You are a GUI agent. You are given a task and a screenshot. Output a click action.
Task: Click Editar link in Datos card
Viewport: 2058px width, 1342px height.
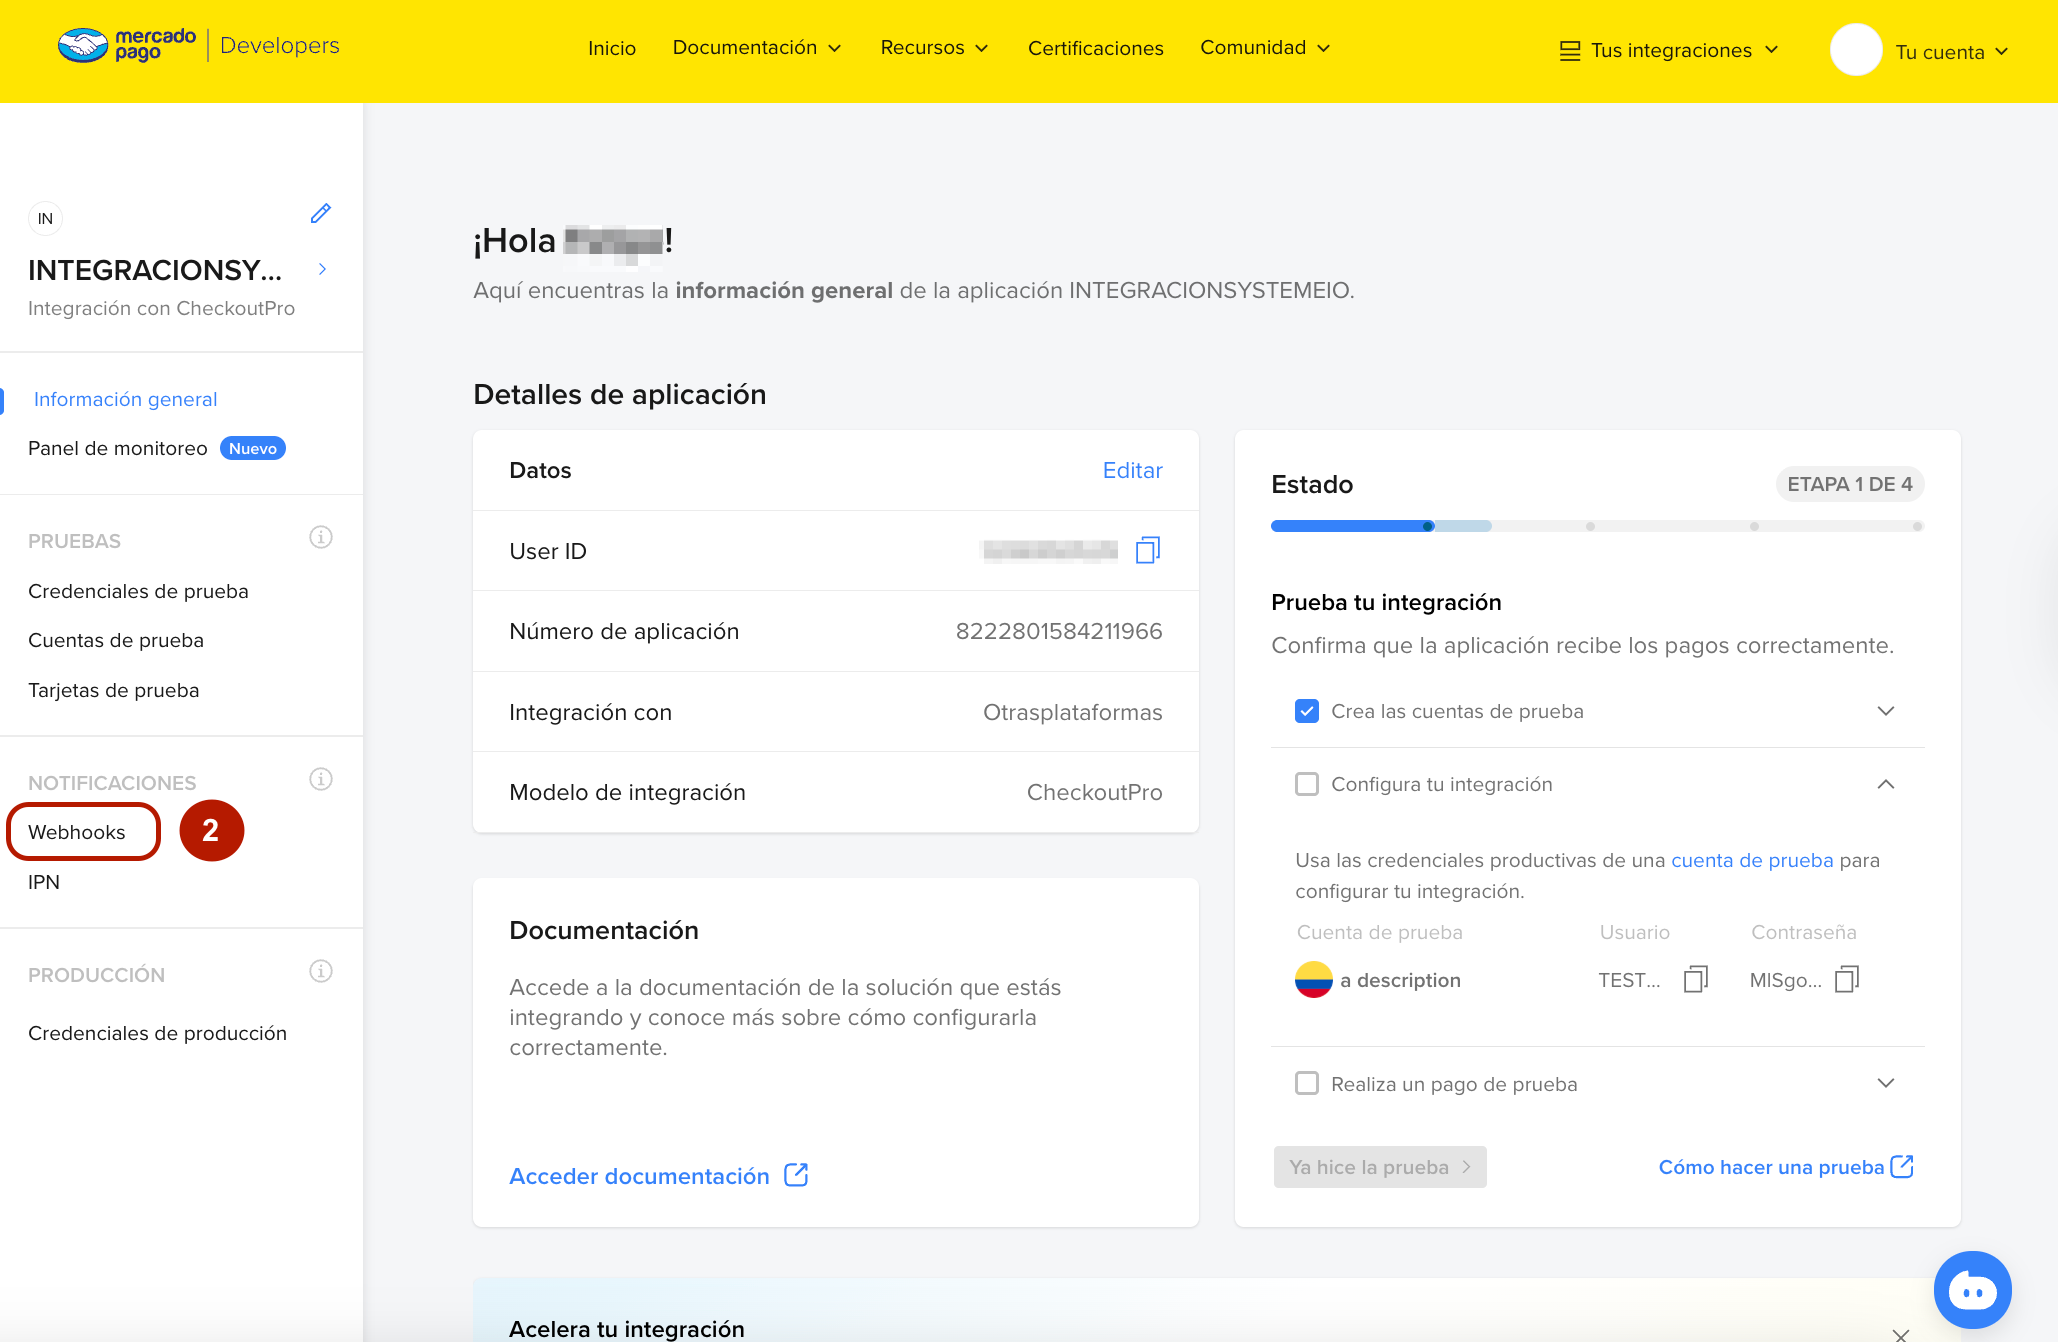coord(1132,470)
